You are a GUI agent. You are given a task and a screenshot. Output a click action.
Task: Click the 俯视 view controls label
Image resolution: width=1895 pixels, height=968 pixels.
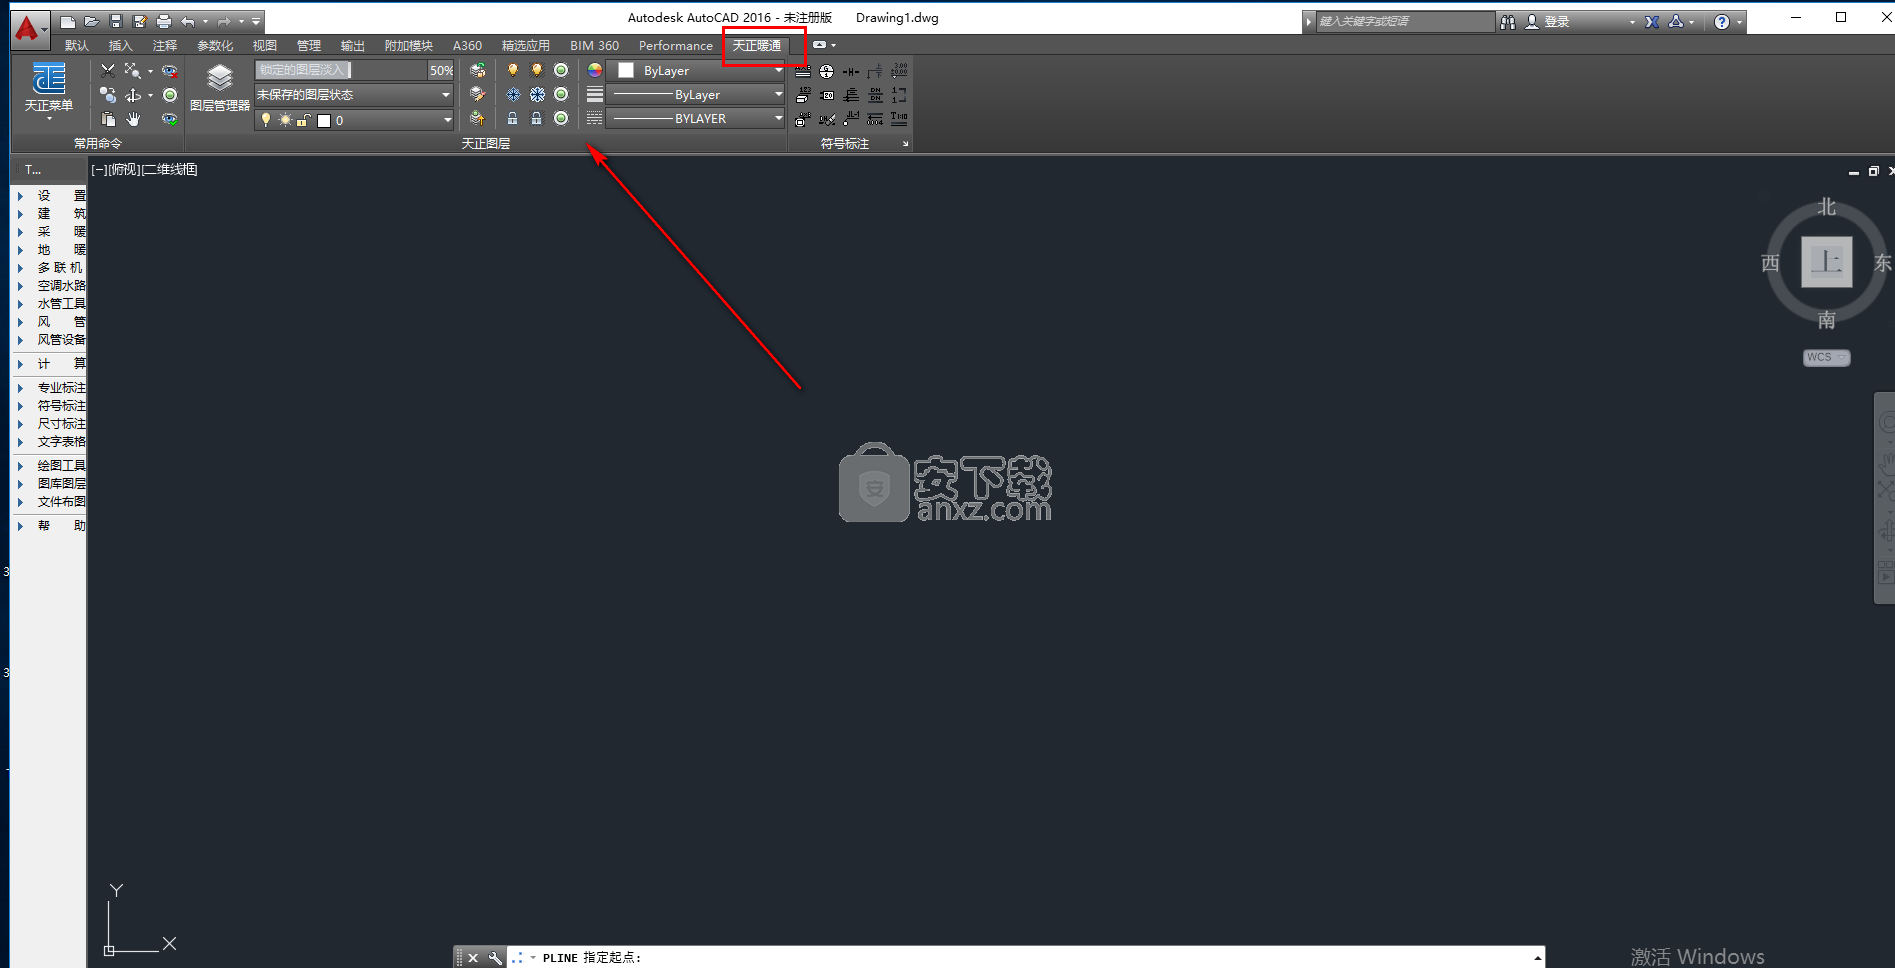tap(123, 170)
